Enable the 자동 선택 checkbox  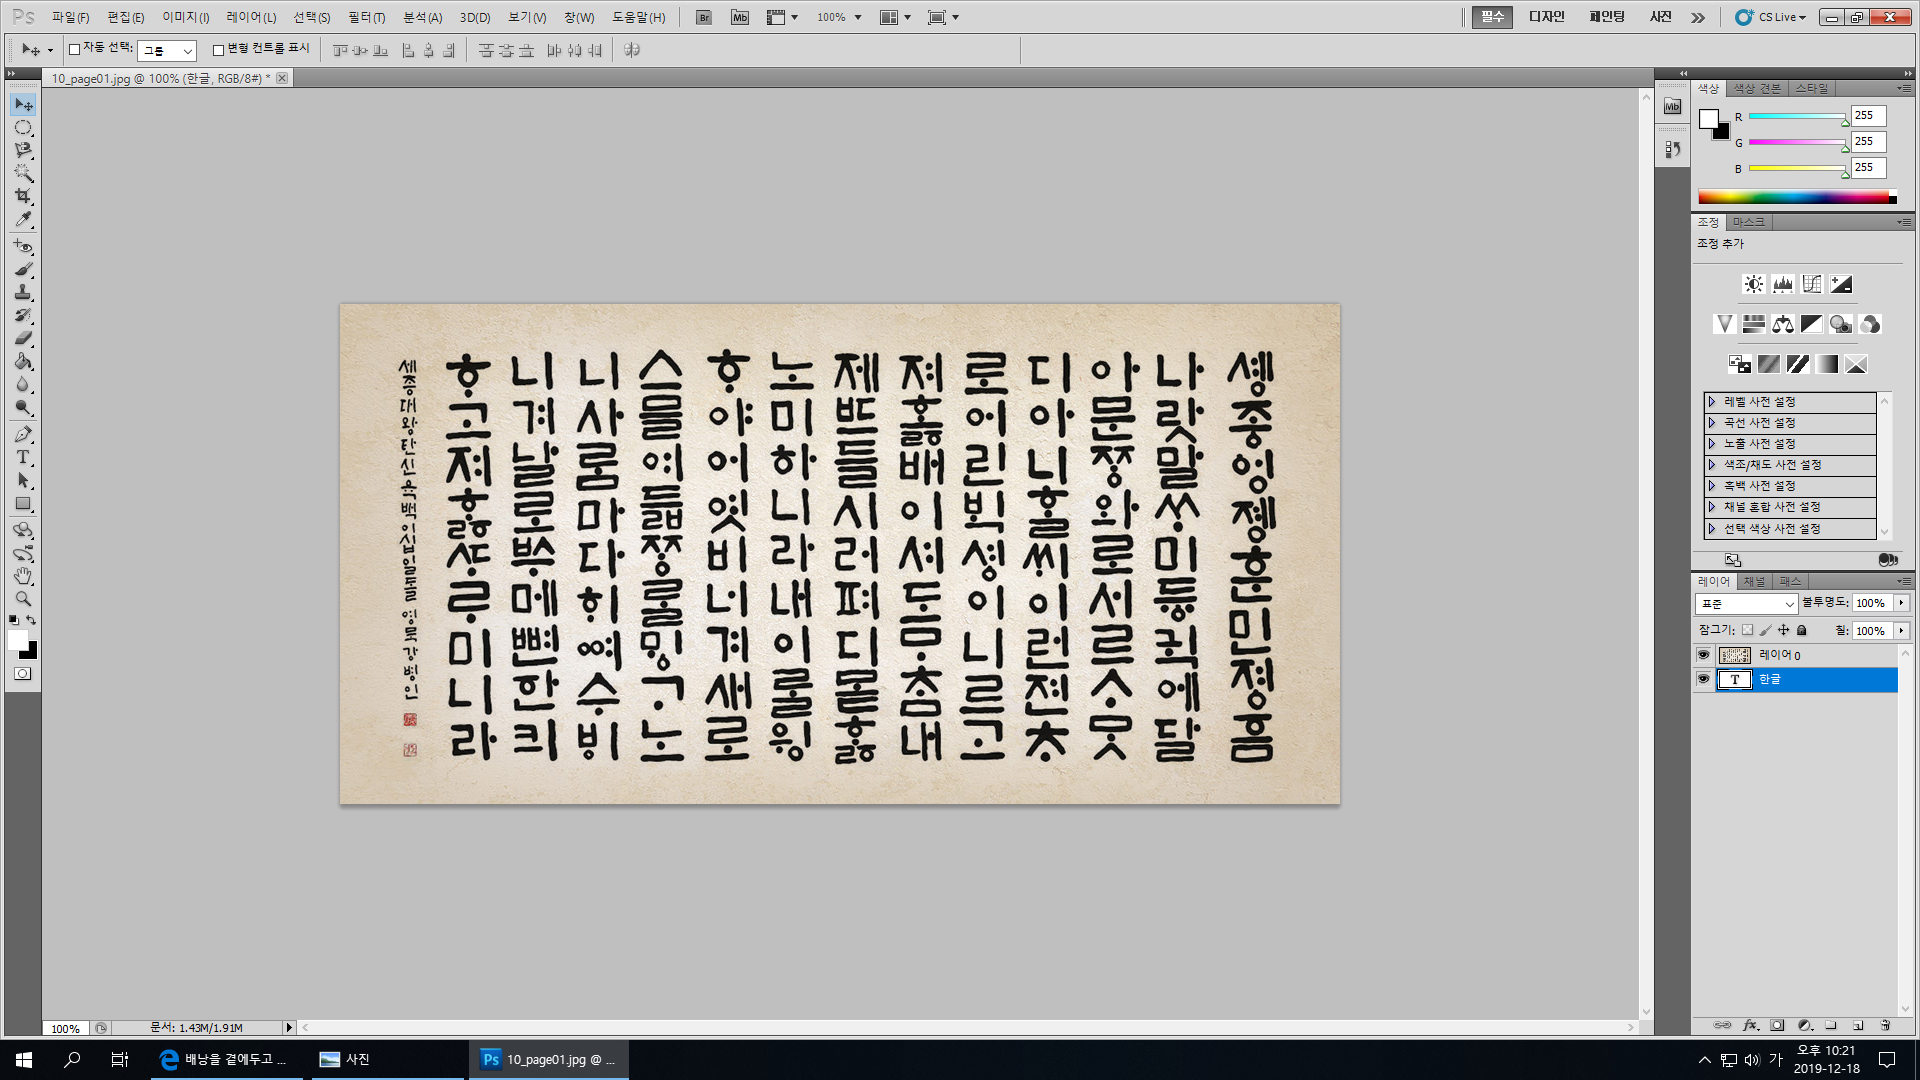[x=74, y=49]
